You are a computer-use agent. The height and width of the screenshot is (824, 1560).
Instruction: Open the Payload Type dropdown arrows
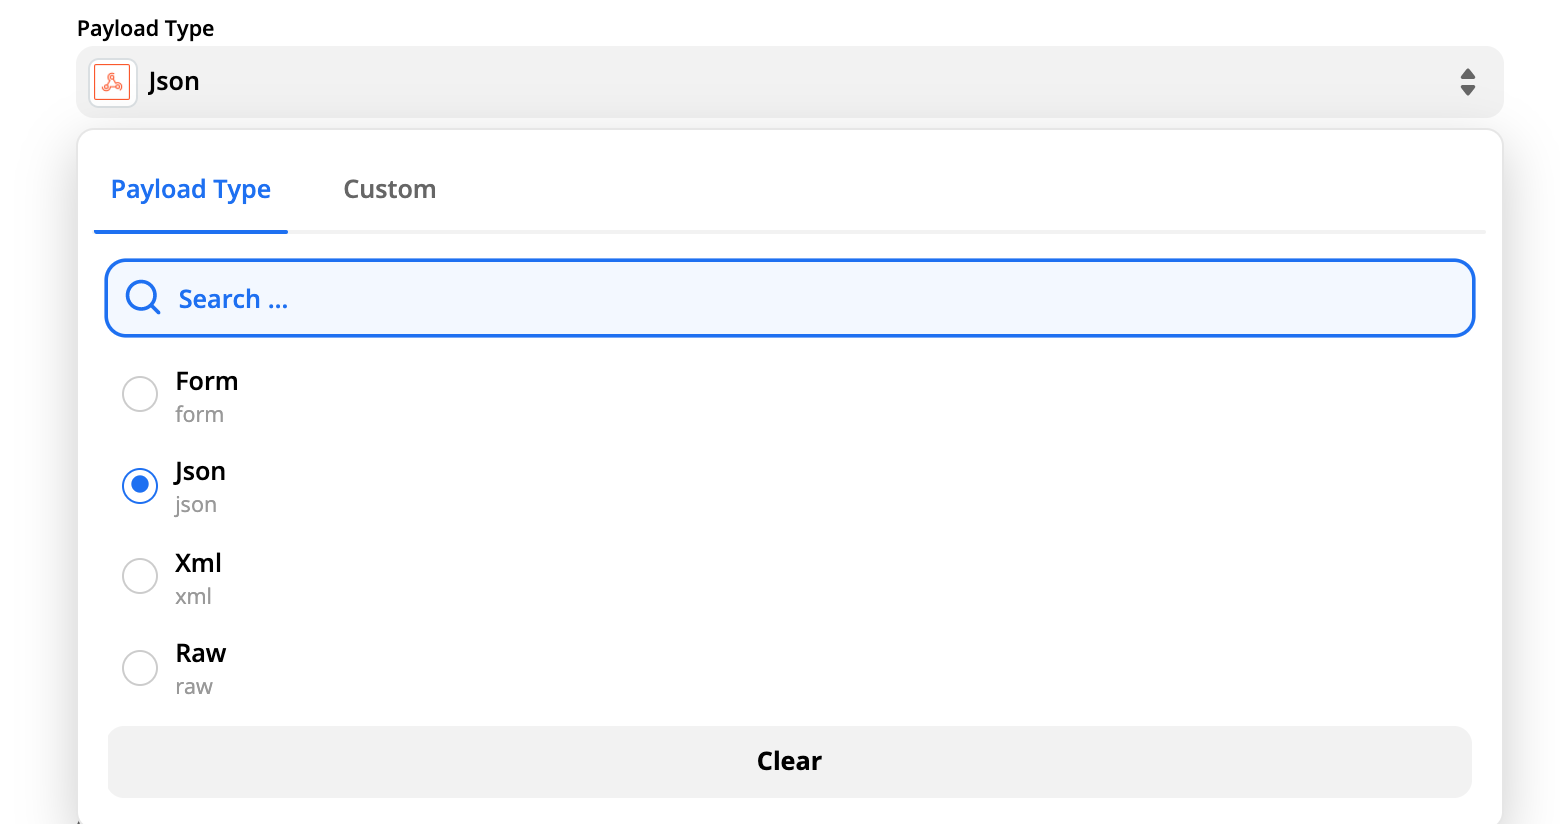click(1467, 82)
